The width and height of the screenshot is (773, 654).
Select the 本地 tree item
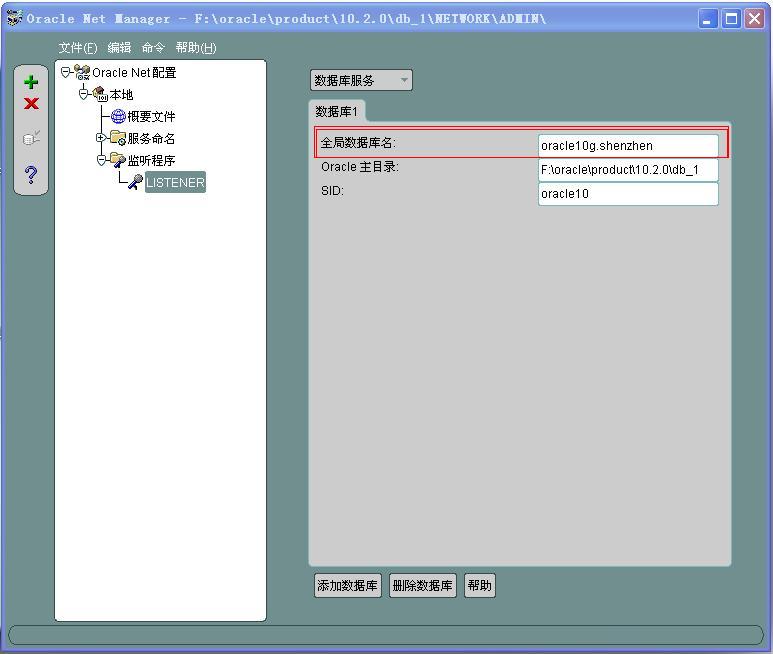(121, 95)
